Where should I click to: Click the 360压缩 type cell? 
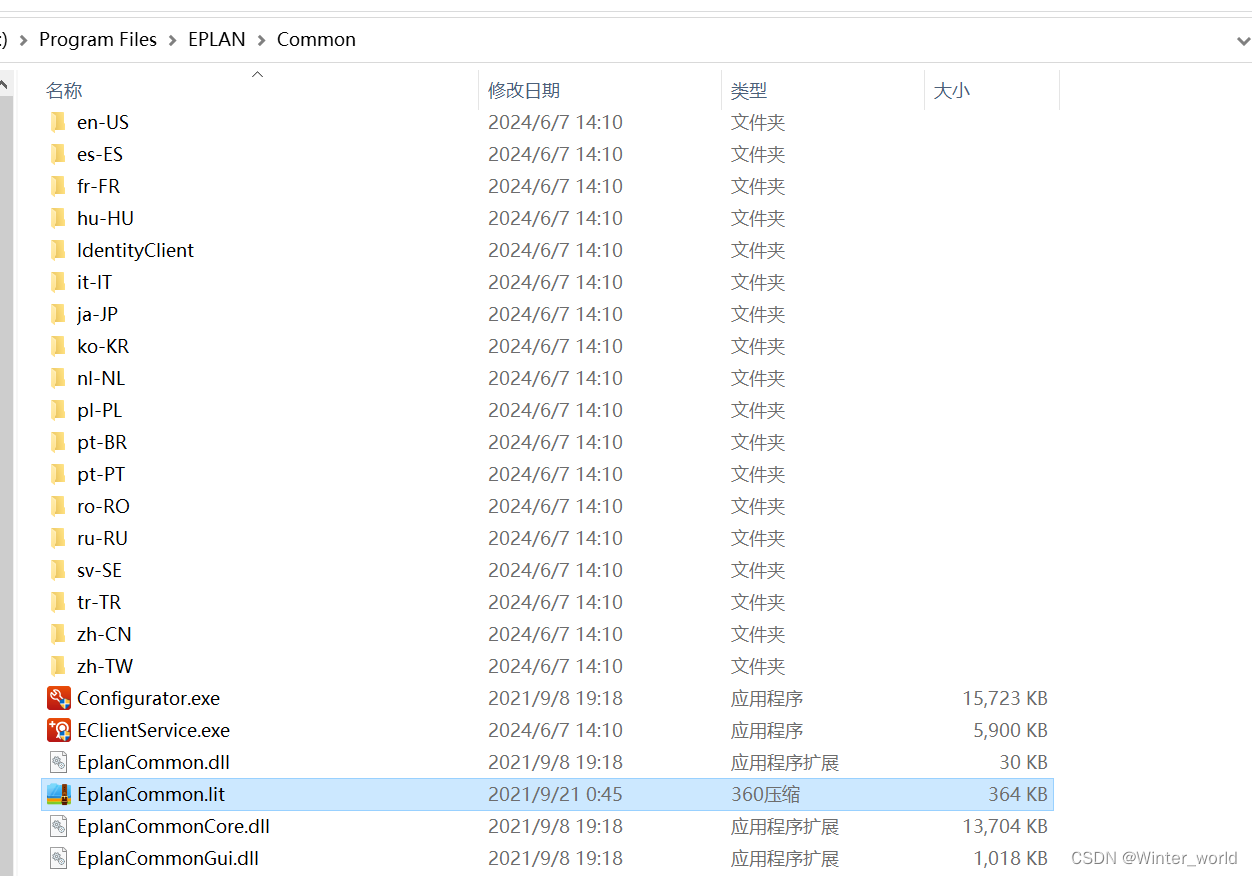(765, 794)
